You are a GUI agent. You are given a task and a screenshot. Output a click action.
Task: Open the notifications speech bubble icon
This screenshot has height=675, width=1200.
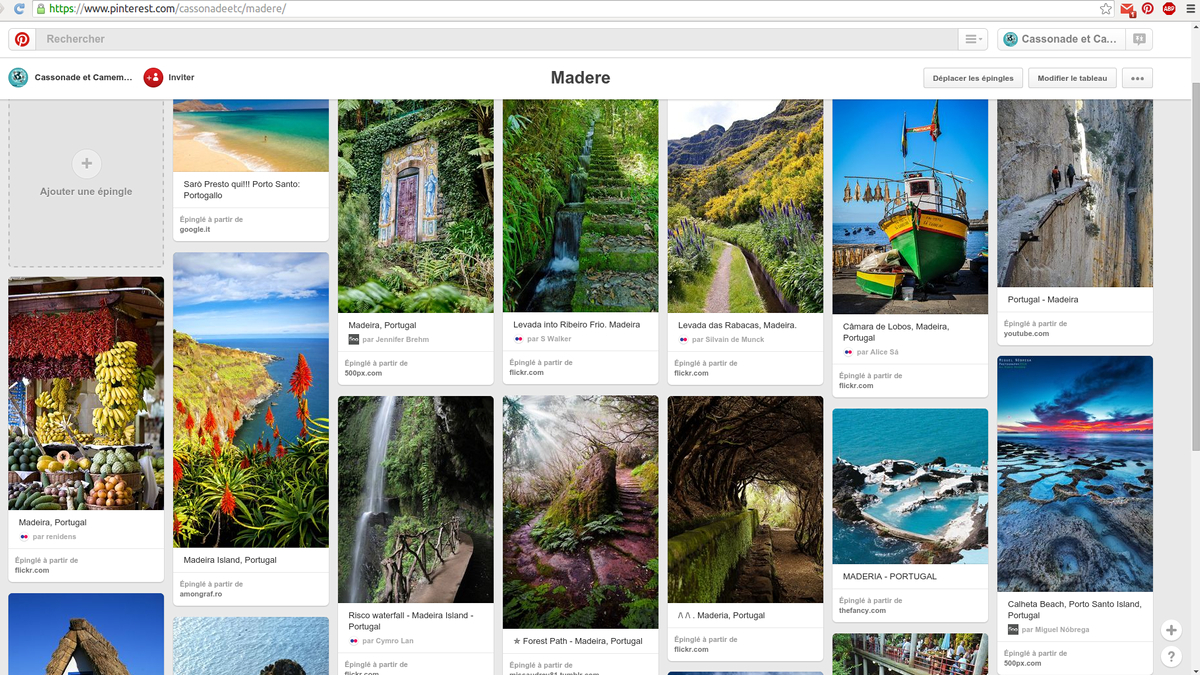1138,39
